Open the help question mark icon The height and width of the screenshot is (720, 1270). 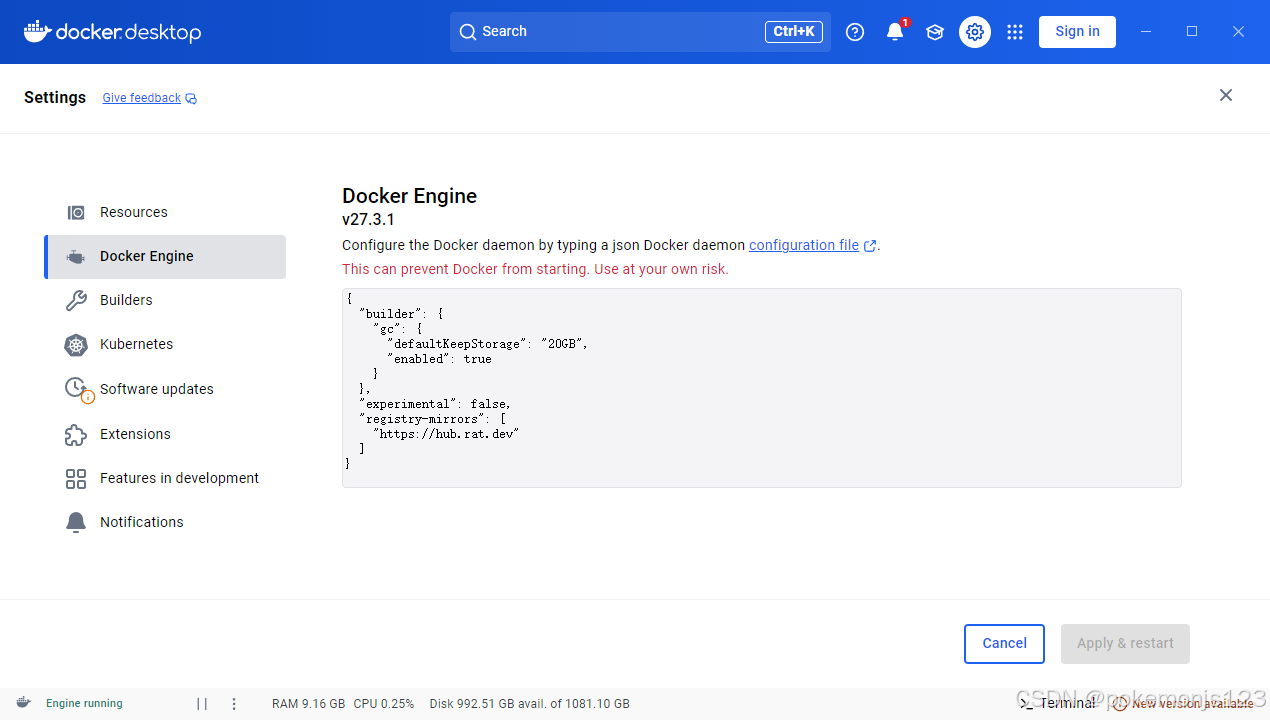pos(855,32)
